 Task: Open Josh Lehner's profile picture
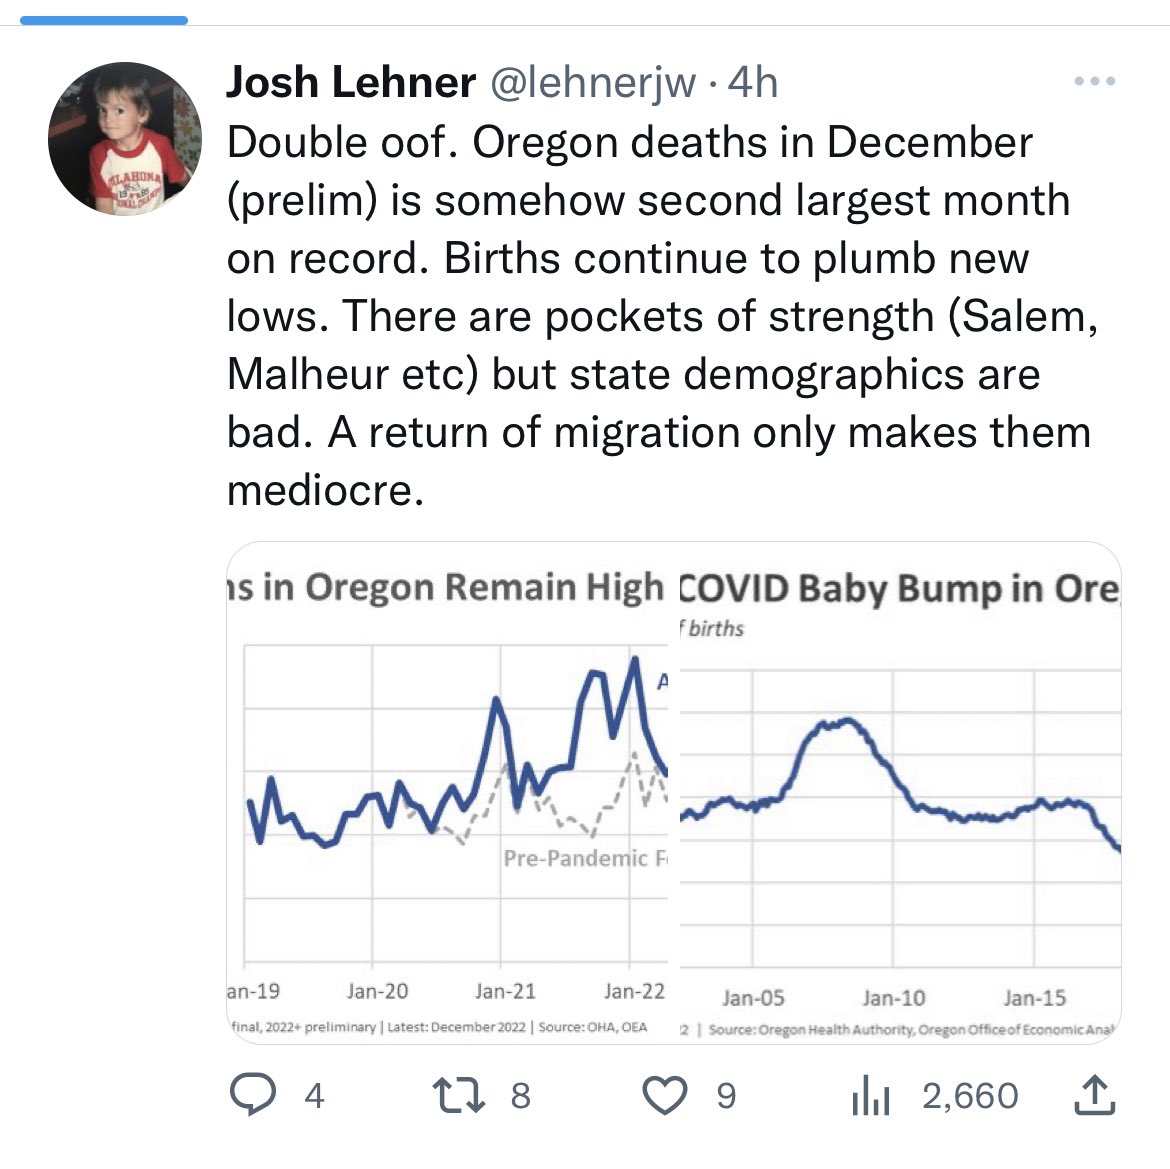click(124, 138)
